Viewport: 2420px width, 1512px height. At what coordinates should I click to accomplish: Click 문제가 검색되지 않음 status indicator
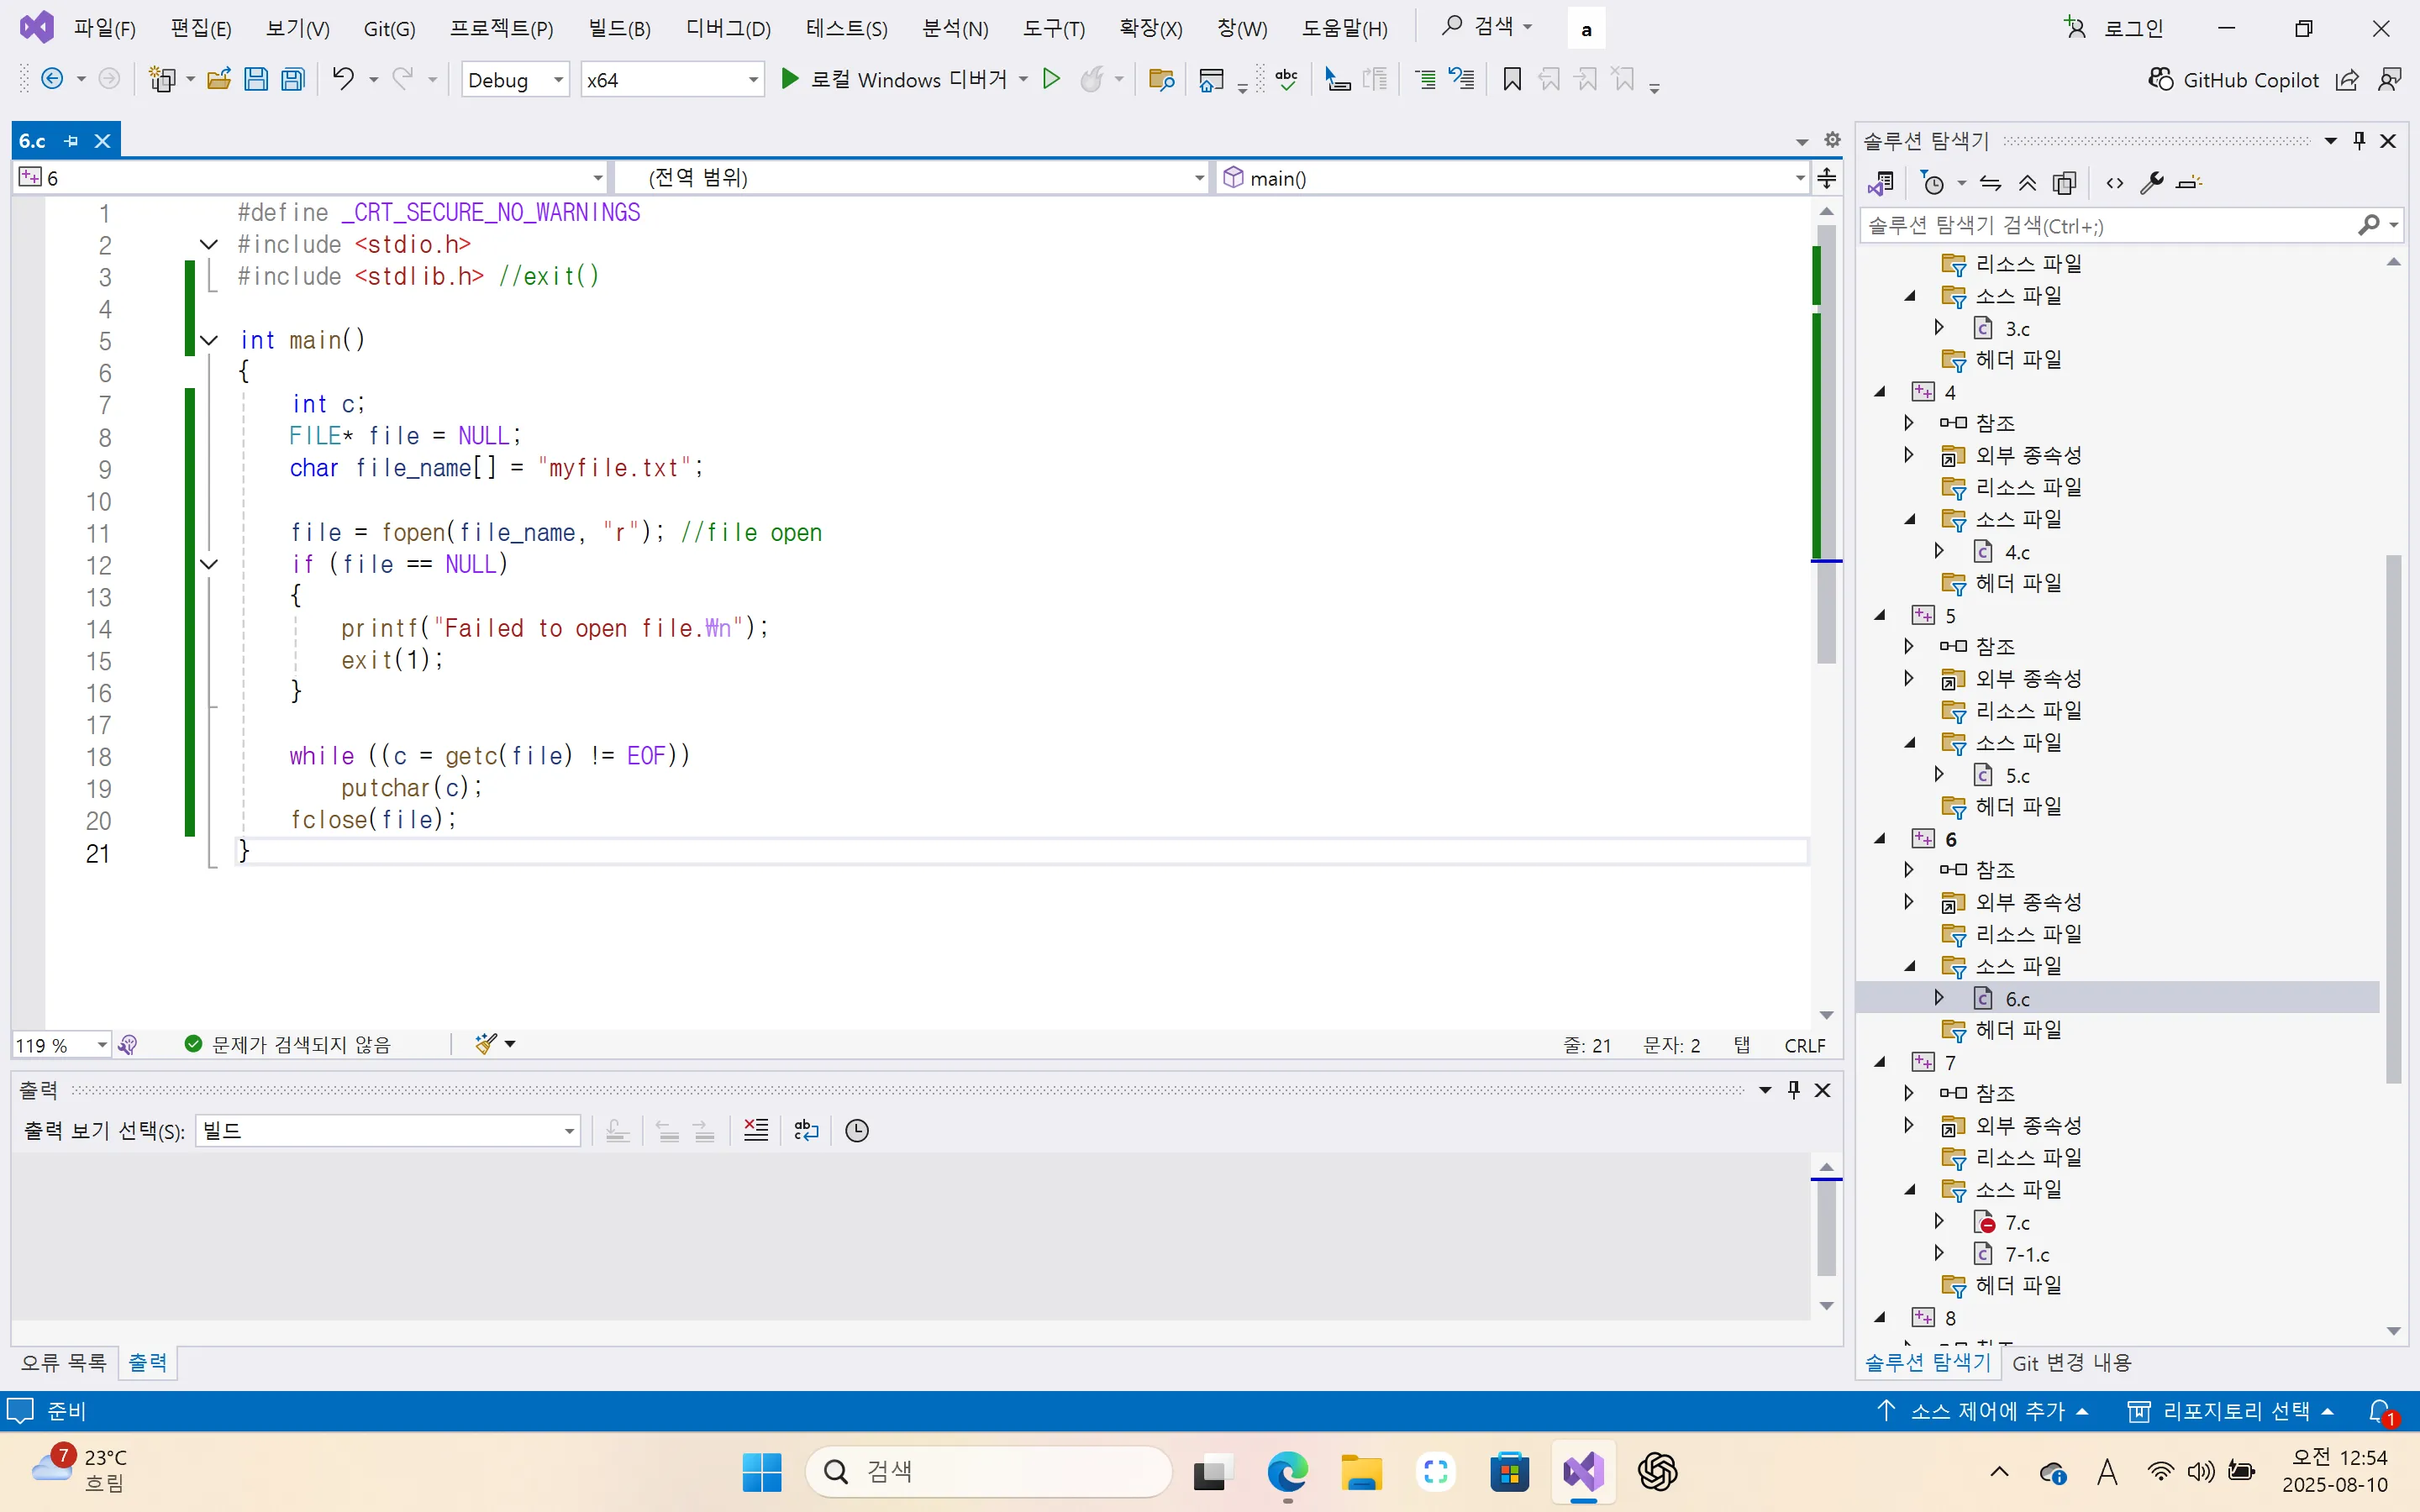pos(288,1045)
